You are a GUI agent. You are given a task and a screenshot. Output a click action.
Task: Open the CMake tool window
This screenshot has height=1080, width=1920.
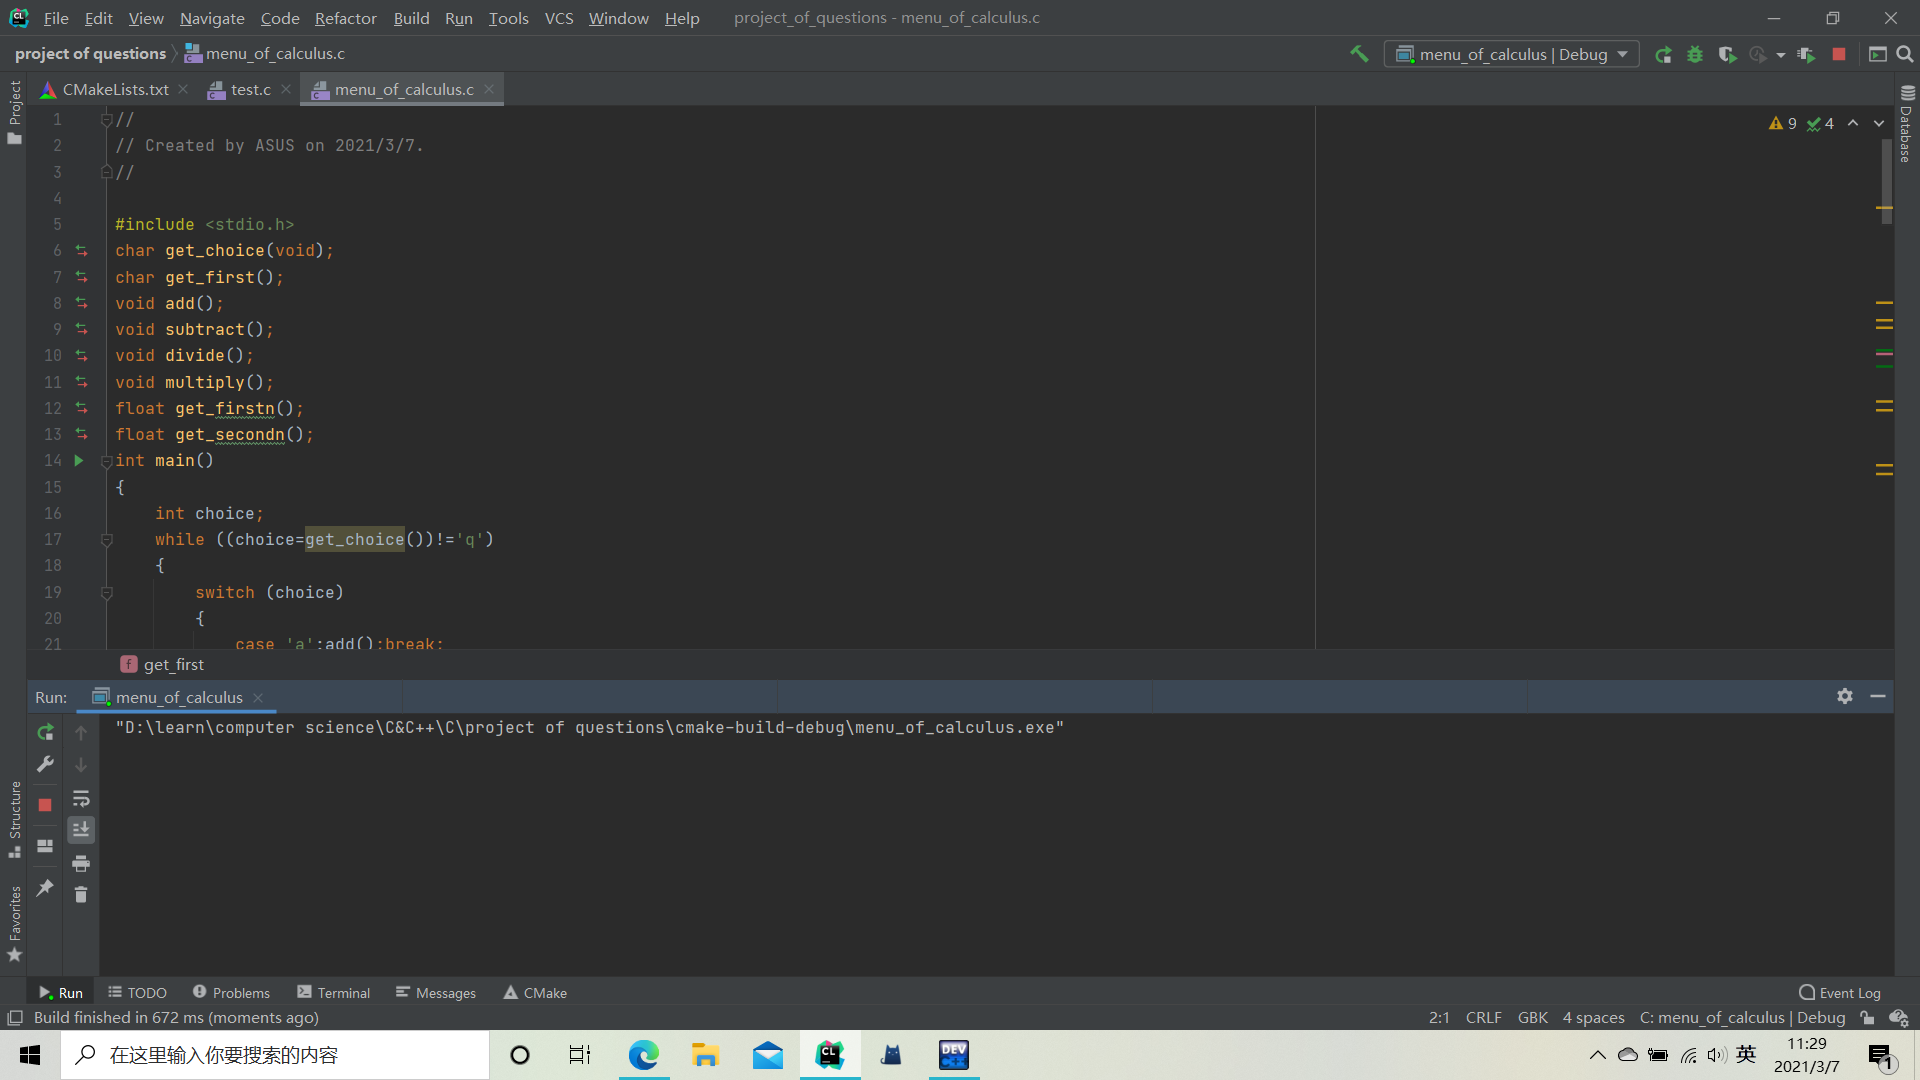click(x=535, y=993)
